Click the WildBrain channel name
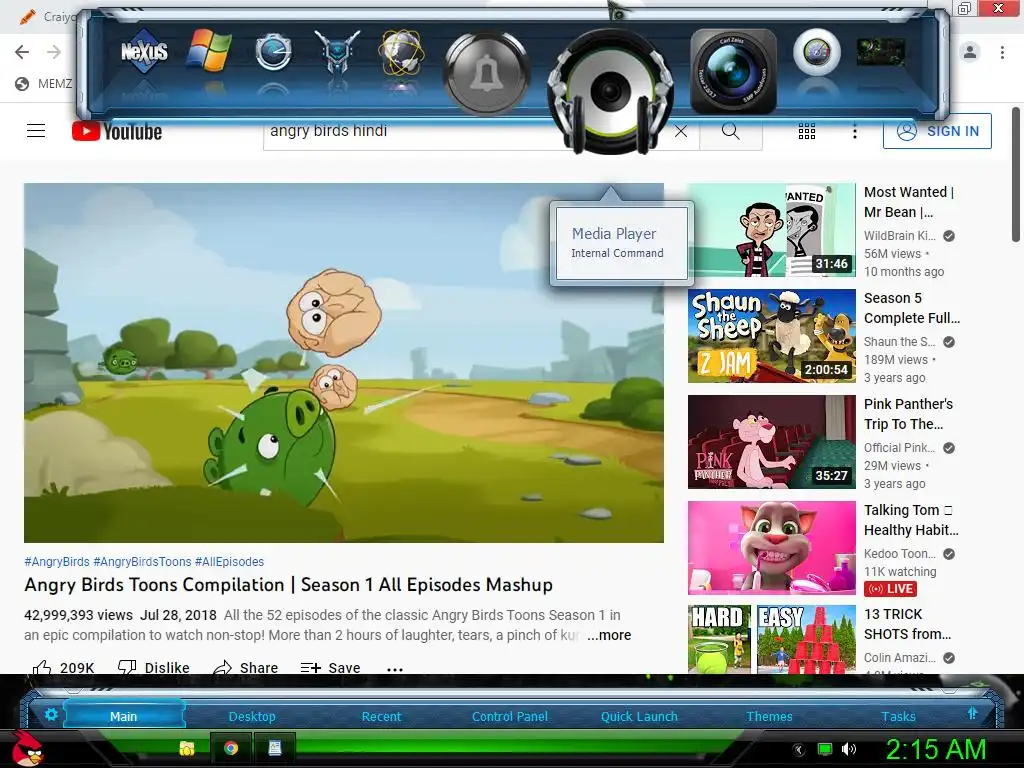This screenshot has width=1024, height=768. point(900,236)
